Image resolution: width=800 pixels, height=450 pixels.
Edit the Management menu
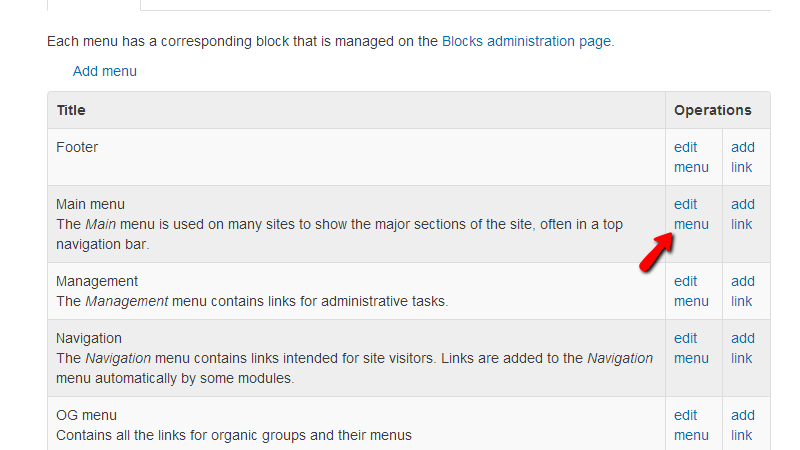[x=690, y=291]
